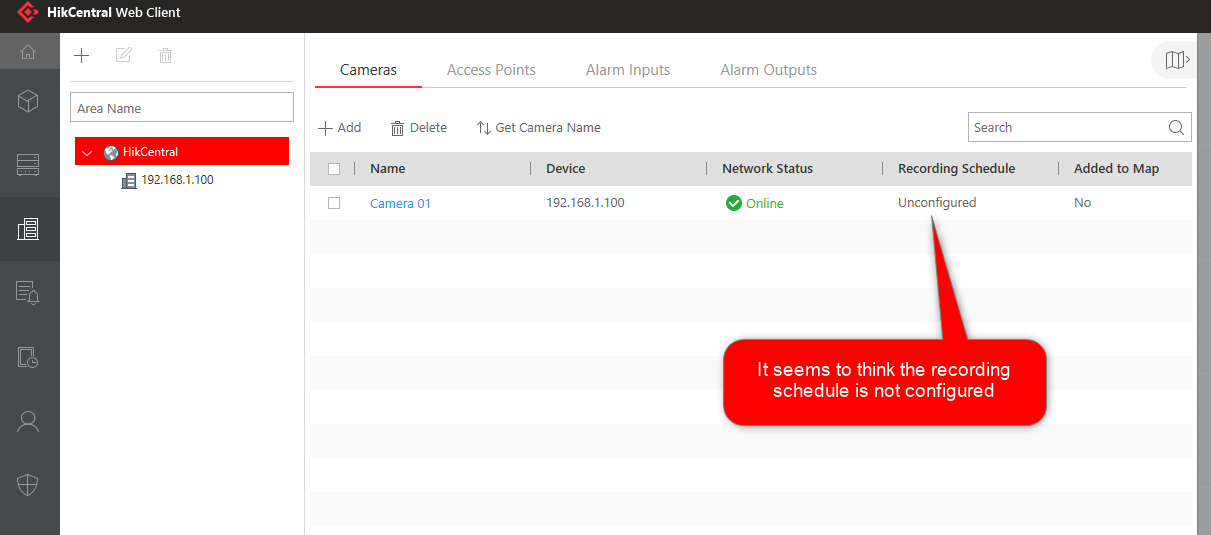The height and width of the screenshot is (535, 1211).
Task: Collapse the HikCentral tree node
Action: pyautogui.click(x=88, y=153)
